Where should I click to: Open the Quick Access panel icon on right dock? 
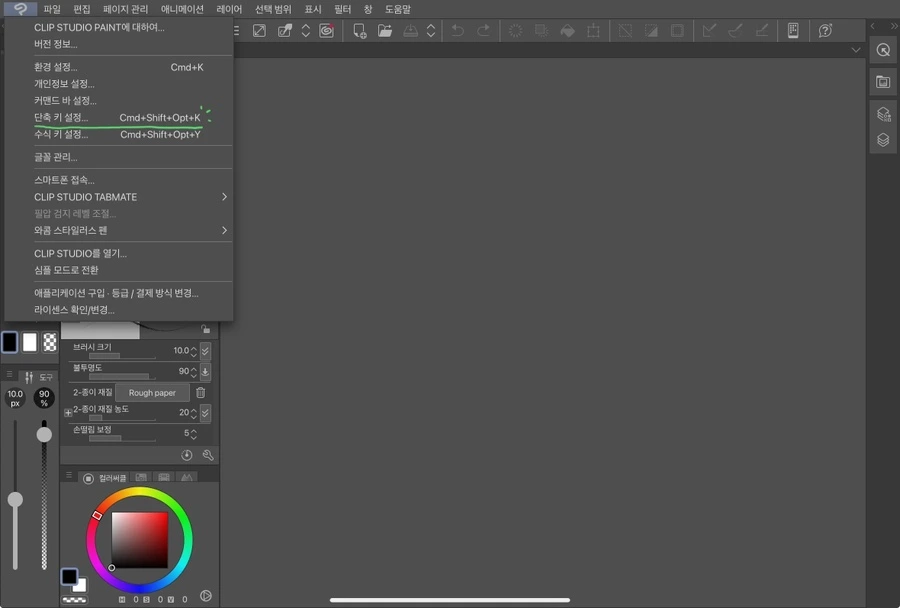[883, 51]
